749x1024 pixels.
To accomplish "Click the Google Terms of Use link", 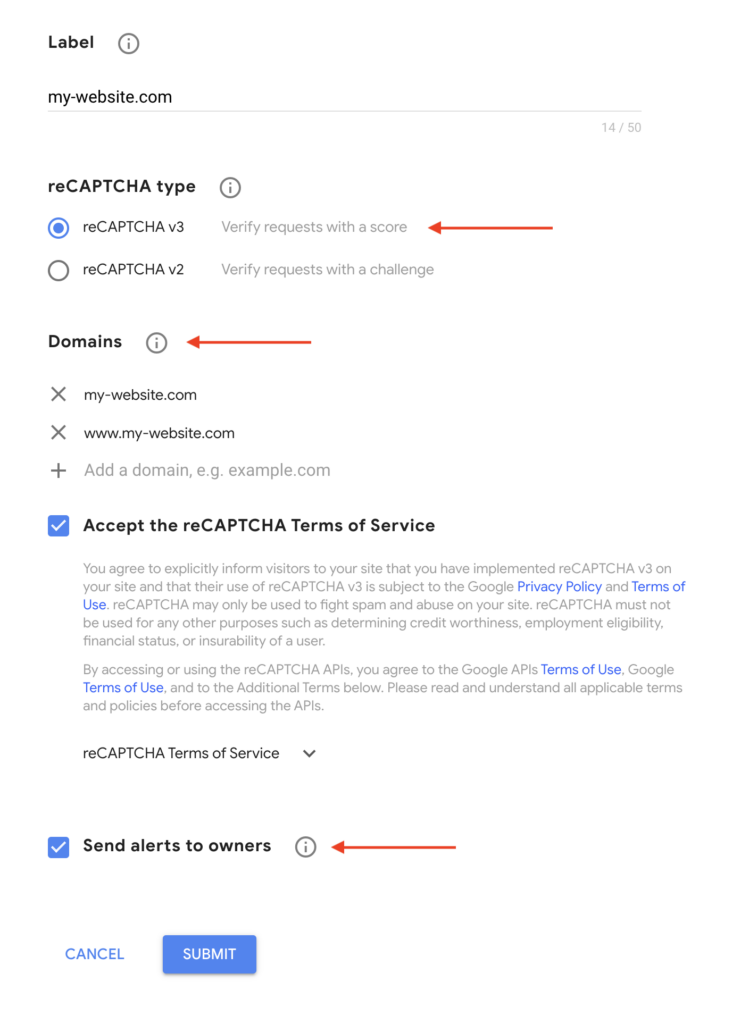I will [122, 687].
